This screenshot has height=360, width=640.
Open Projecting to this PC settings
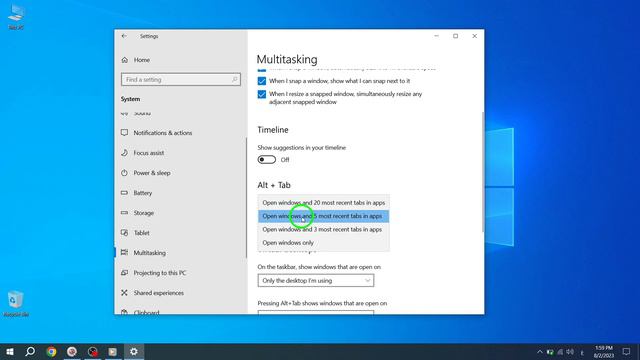click(x=160, y=273)
